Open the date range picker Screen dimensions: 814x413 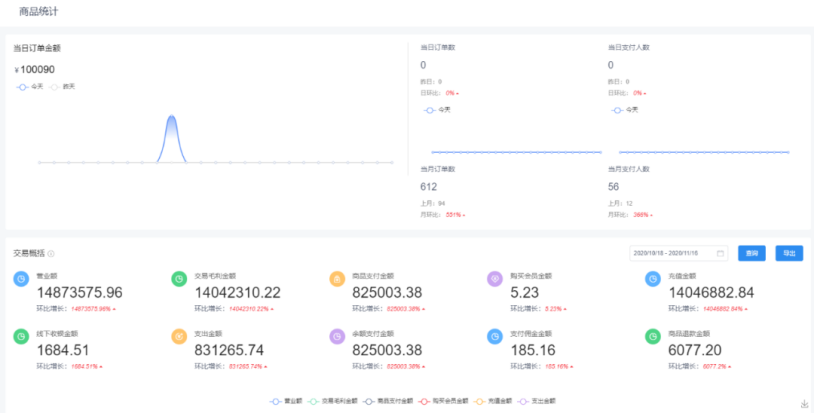[x=672, y=253]
